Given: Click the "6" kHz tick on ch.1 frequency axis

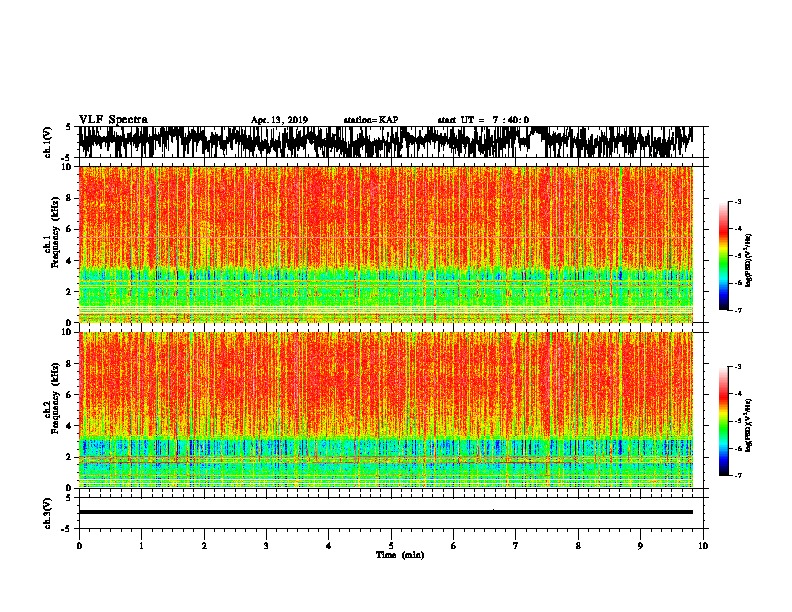Looking at the screenshot, I should tap(70, 229).
